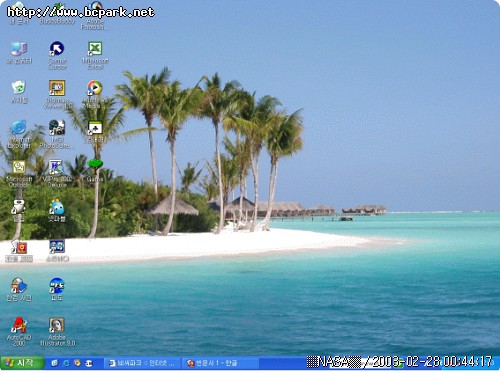Open the My Computer (내 컴퓨터) desktop icon
The image size is (500, 374).
tap(19, 53)
